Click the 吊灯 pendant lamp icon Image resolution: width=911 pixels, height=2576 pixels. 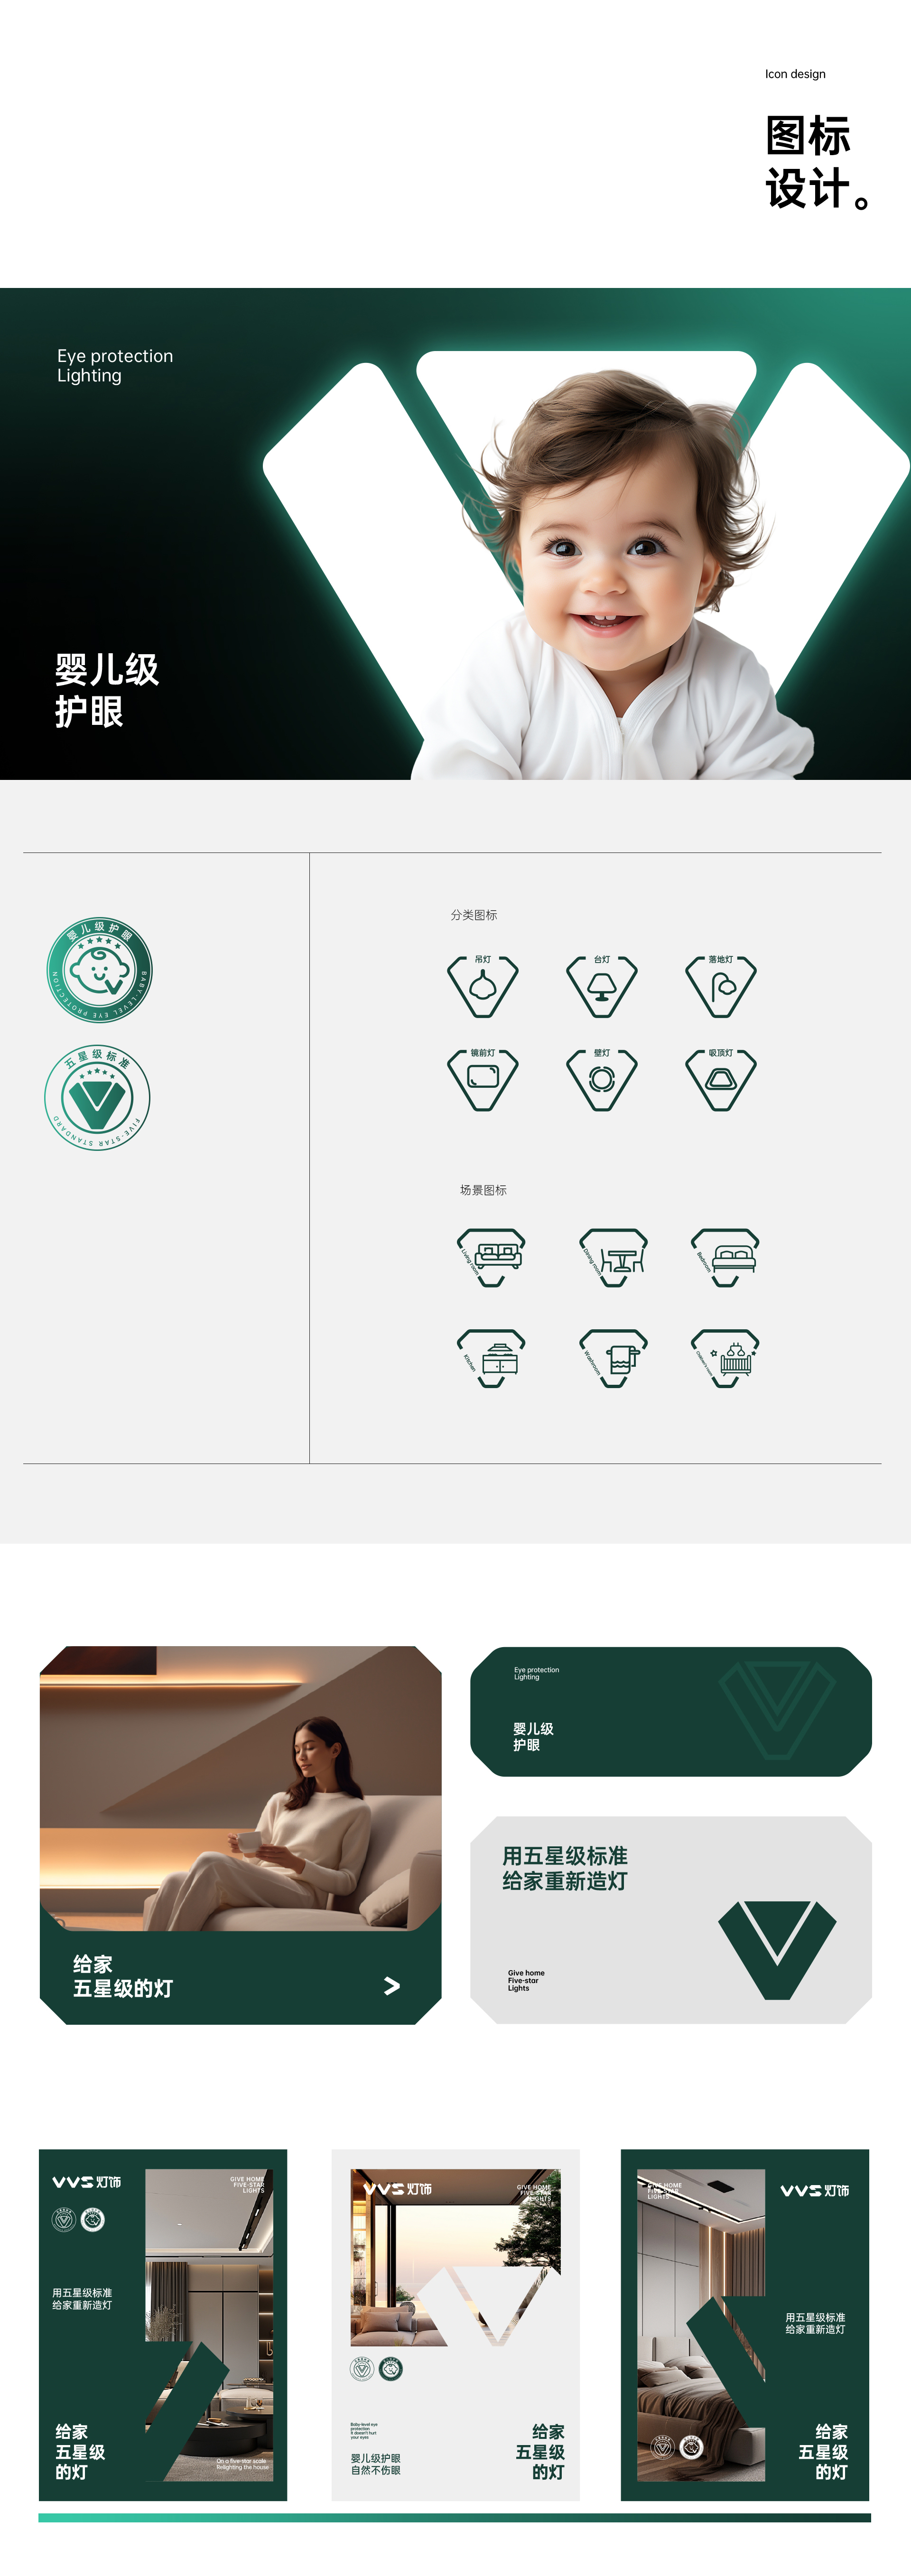[x=483, y=986]
